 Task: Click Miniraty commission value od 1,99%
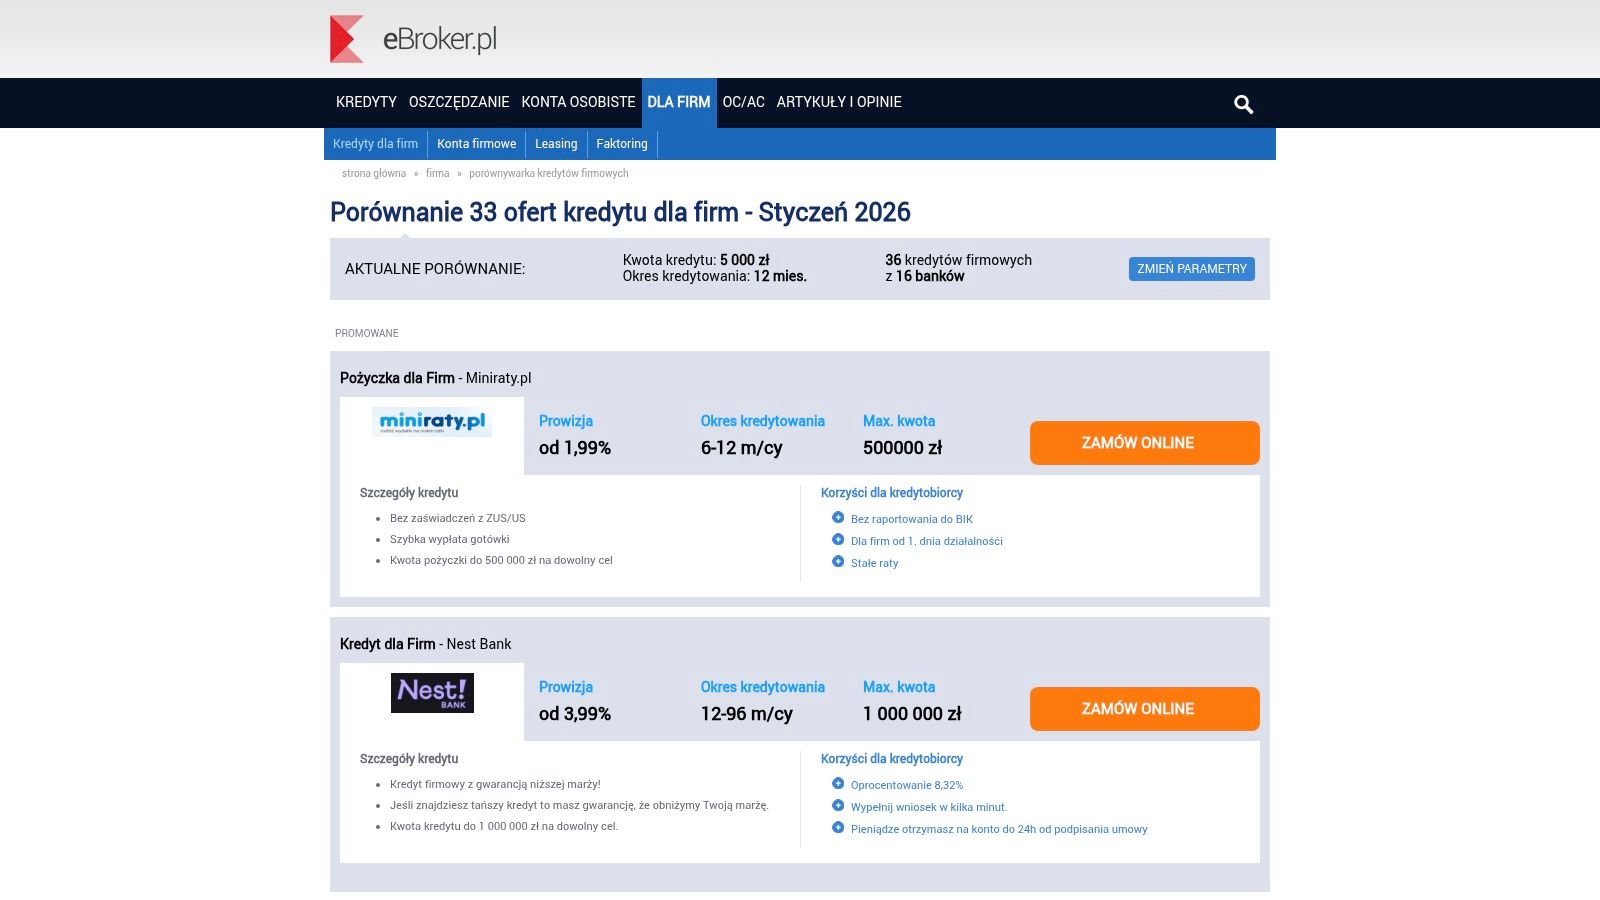tap(575, 448)
